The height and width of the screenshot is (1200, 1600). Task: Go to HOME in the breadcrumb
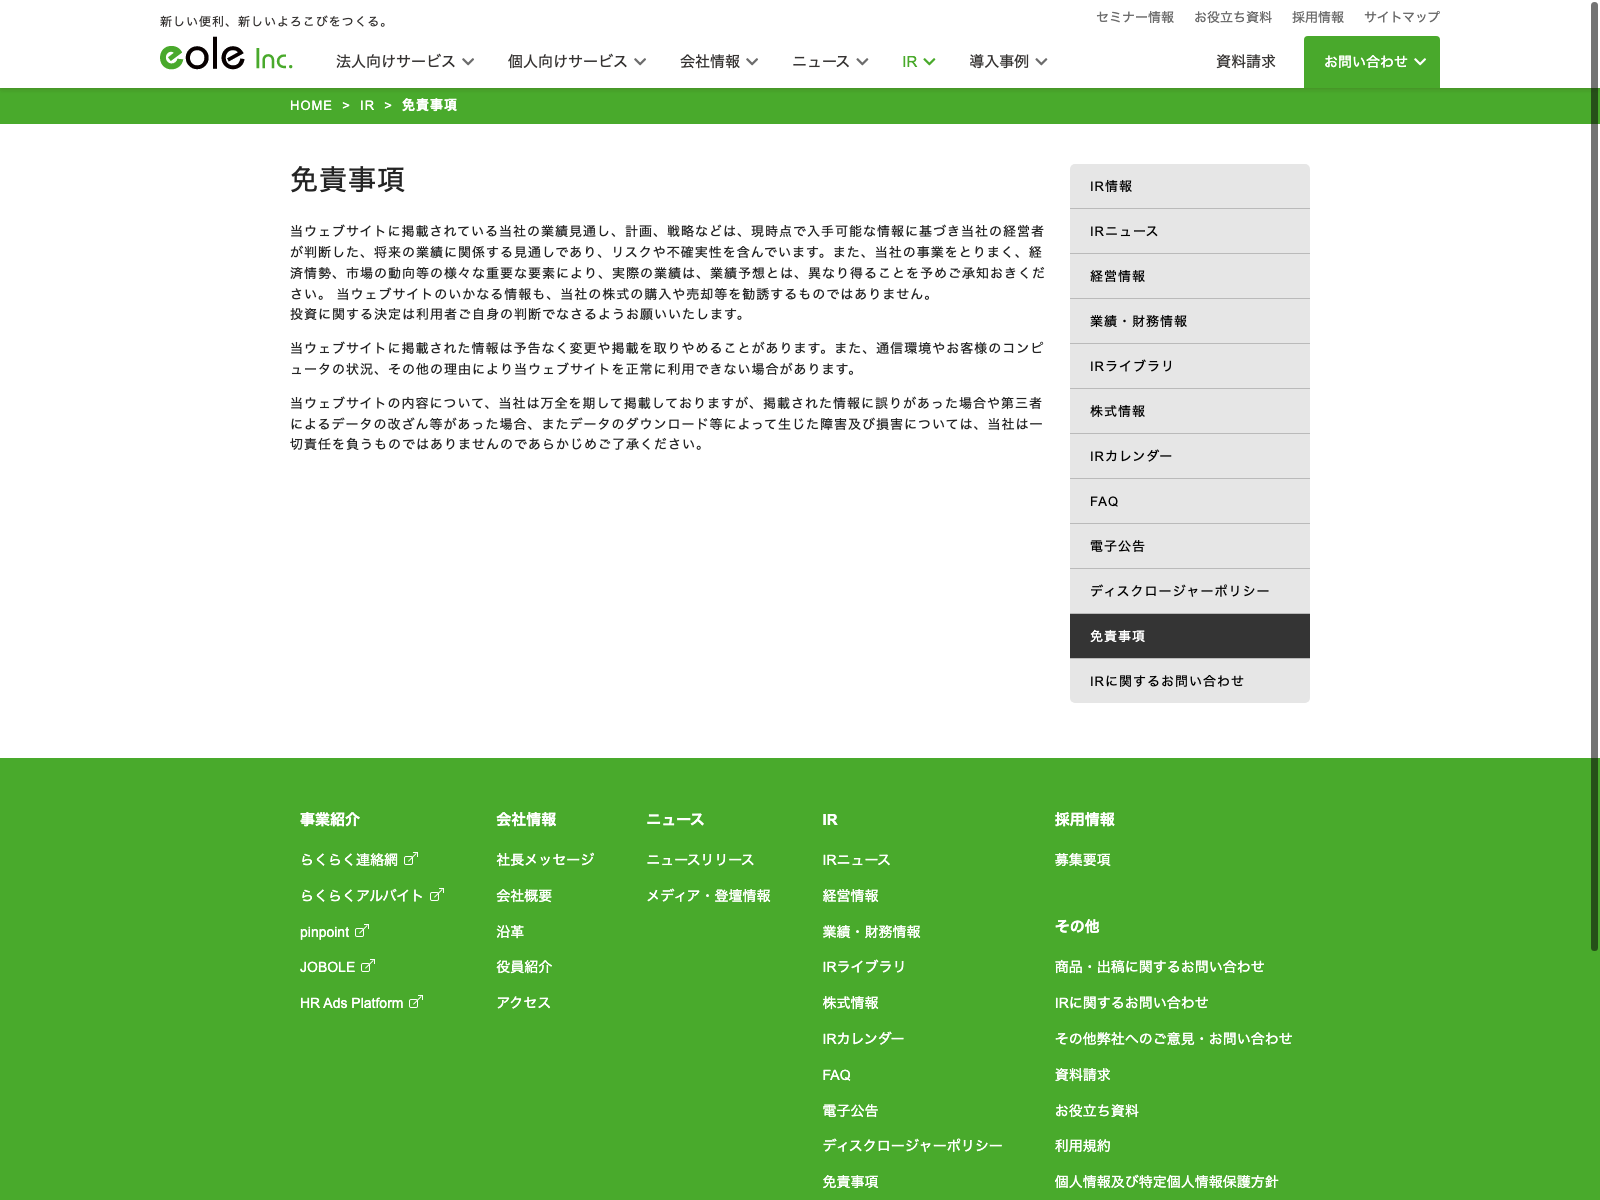[x=311, y=106]
